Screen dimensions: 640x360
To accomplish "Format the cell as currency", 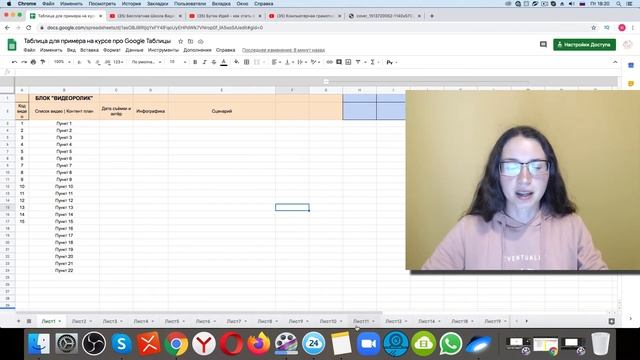I will [80, 62].
